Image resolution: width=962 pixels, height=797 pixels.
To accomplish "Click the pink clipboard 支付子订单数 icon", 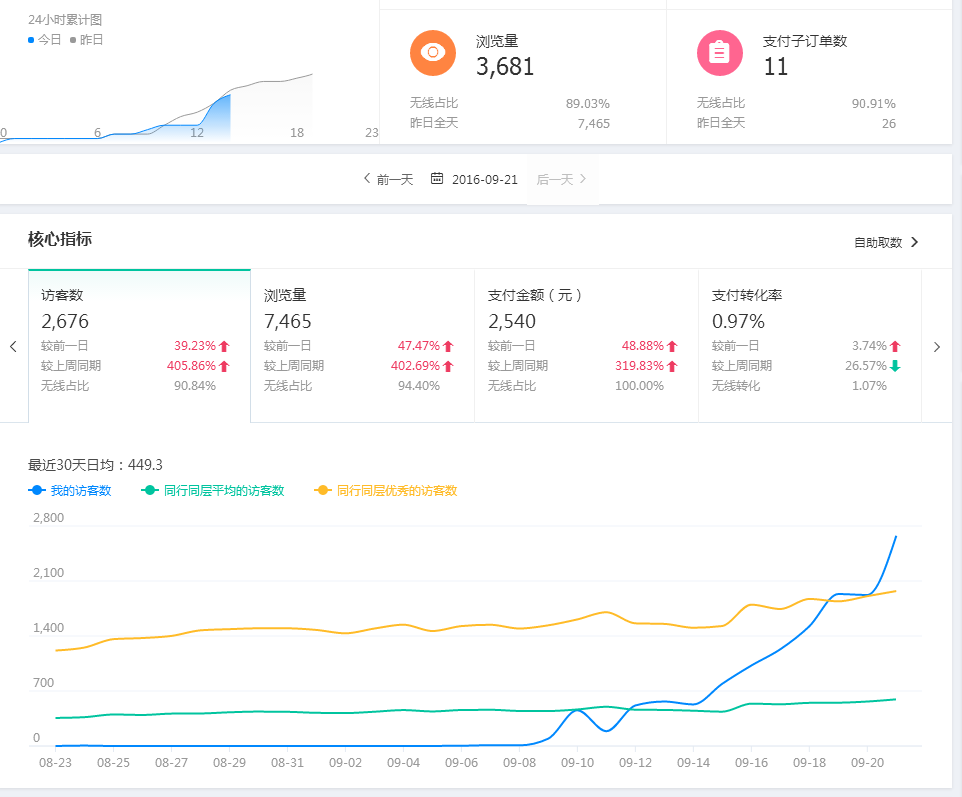I will tap(720, 53).
